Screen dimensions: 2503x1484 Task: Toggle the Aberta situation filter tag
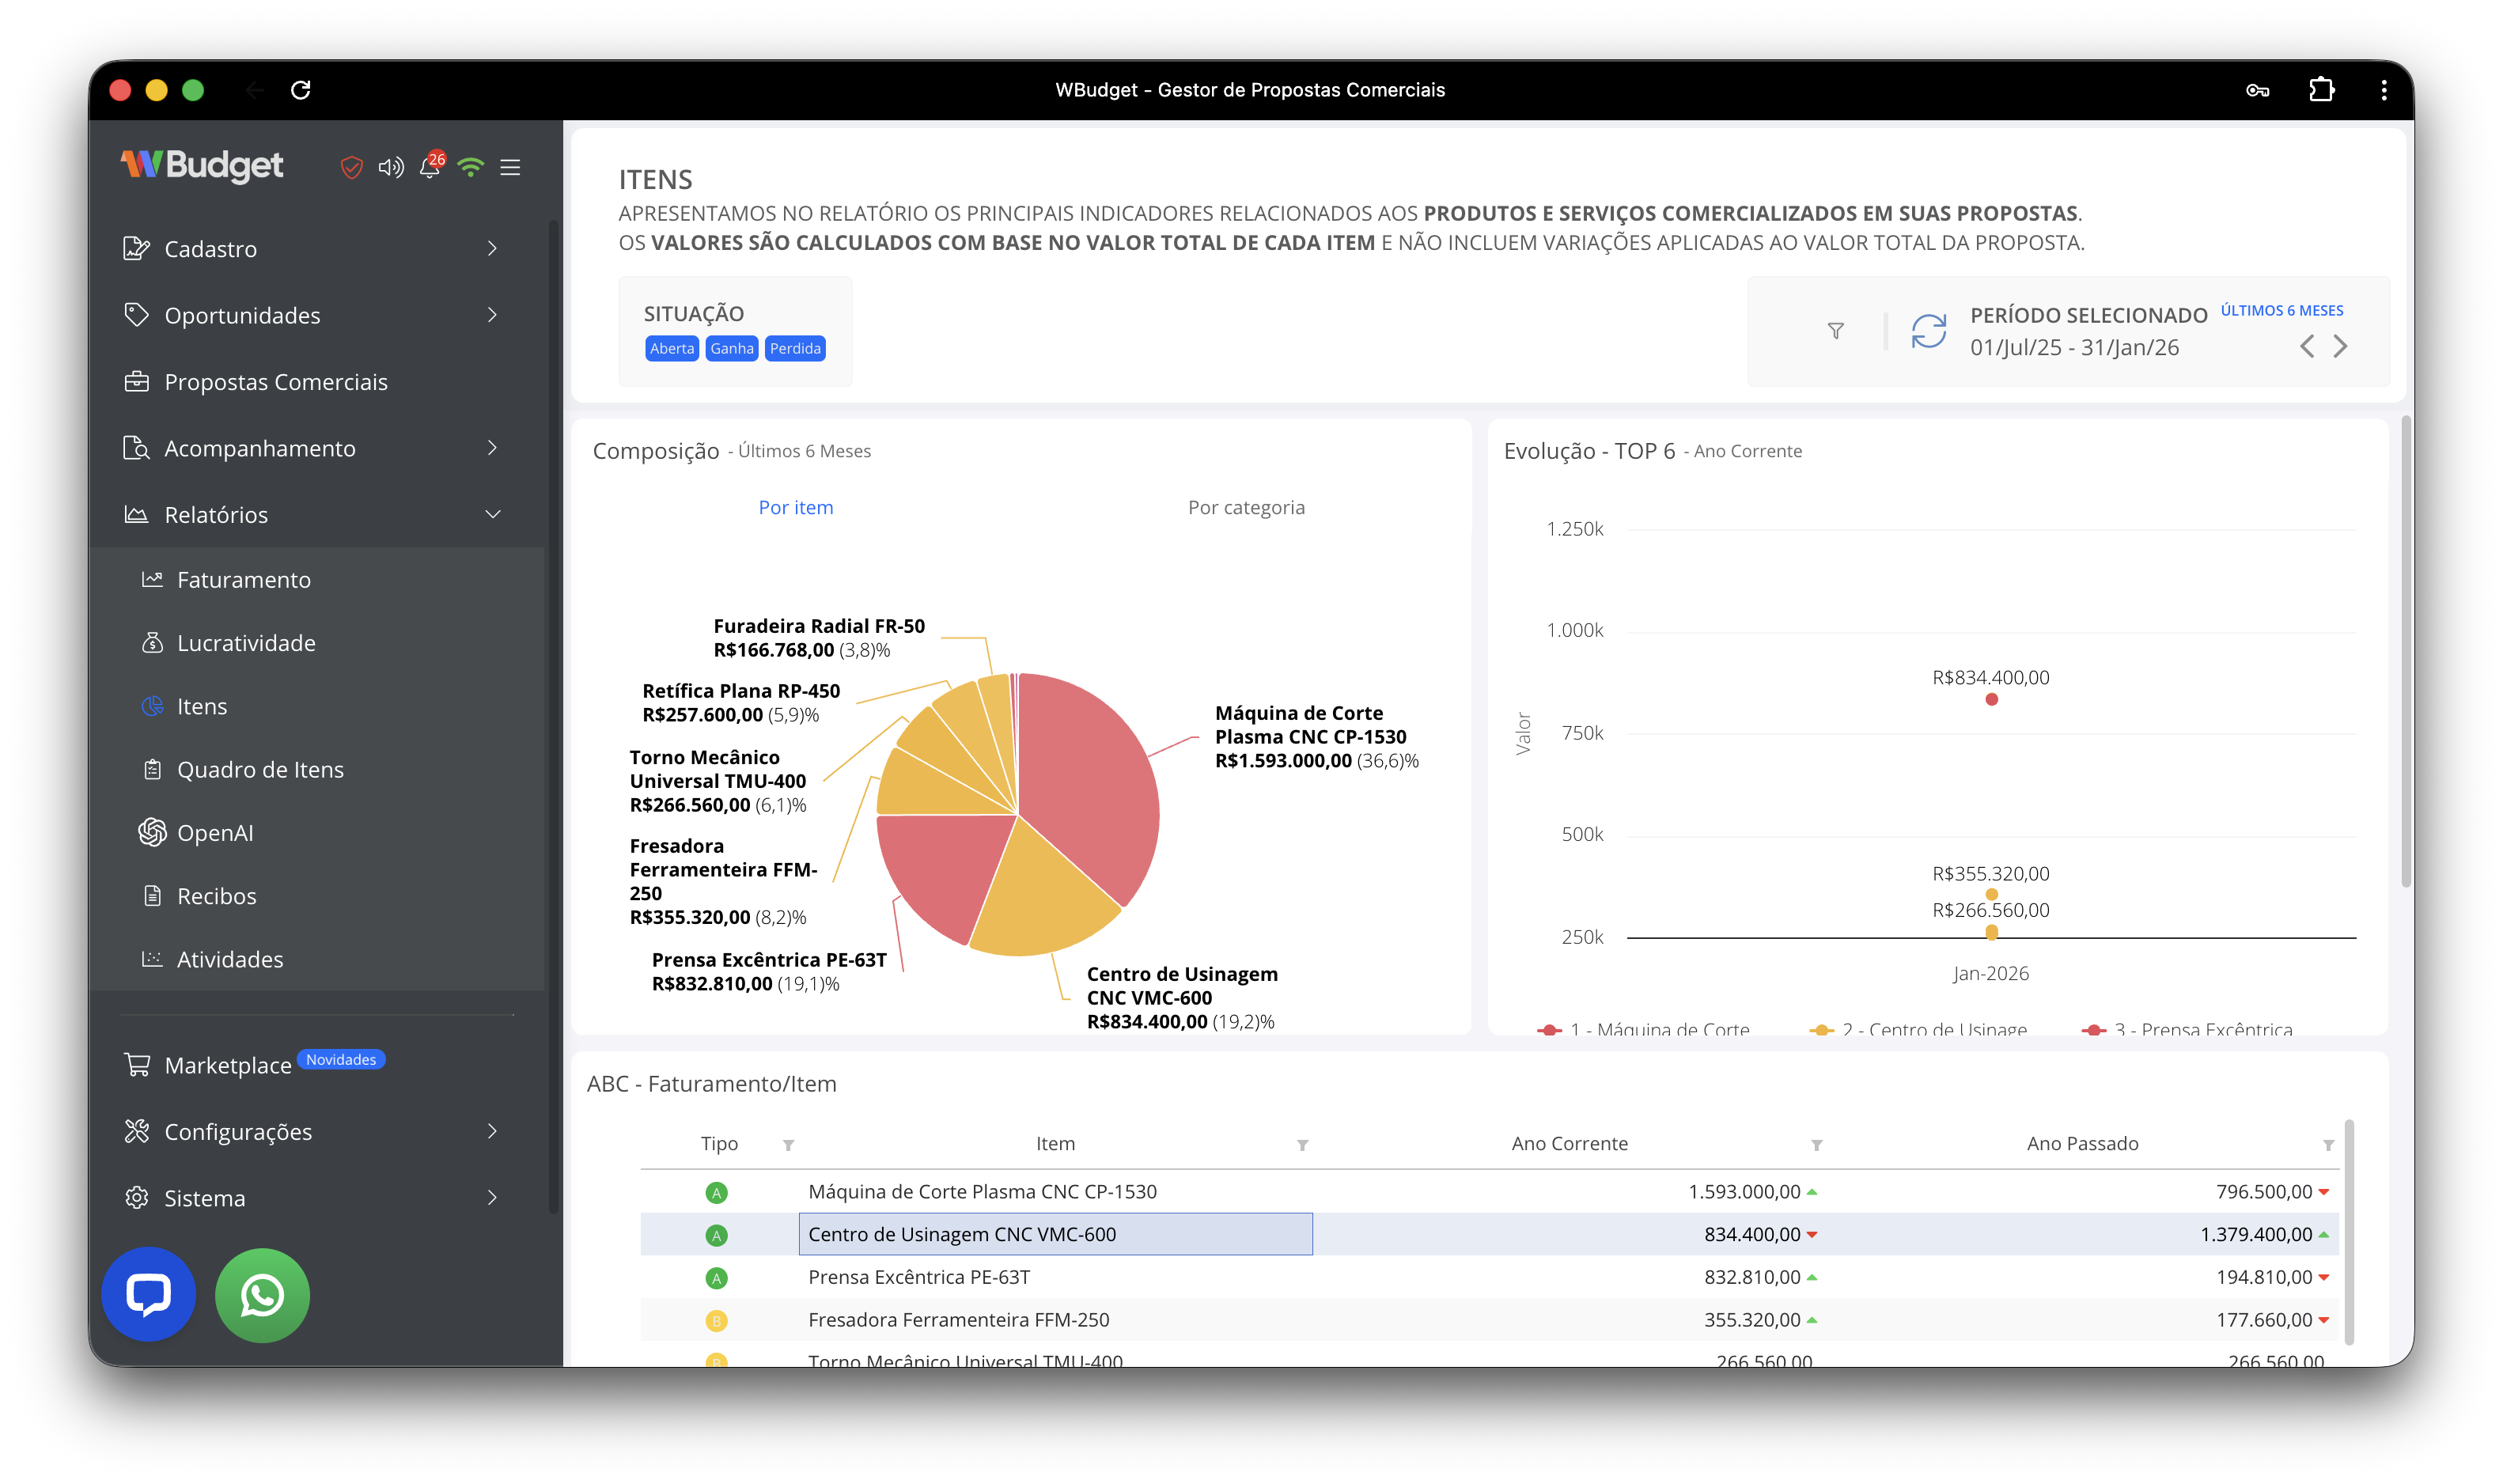point(671,349)
